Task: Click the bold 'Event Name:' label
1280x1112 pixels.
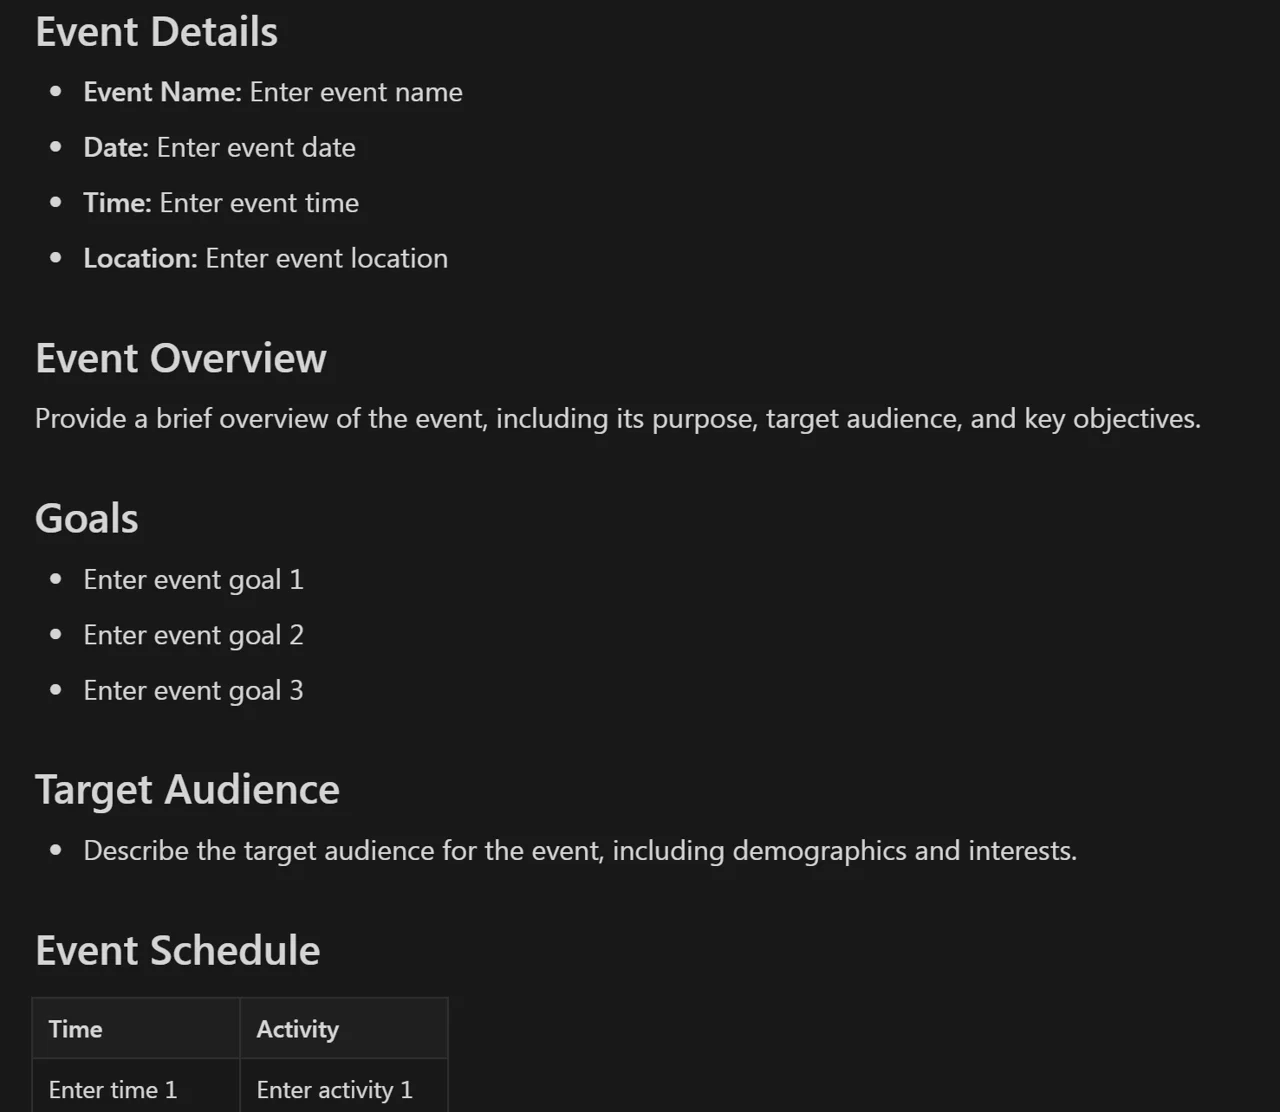Action: coord(163,92)
